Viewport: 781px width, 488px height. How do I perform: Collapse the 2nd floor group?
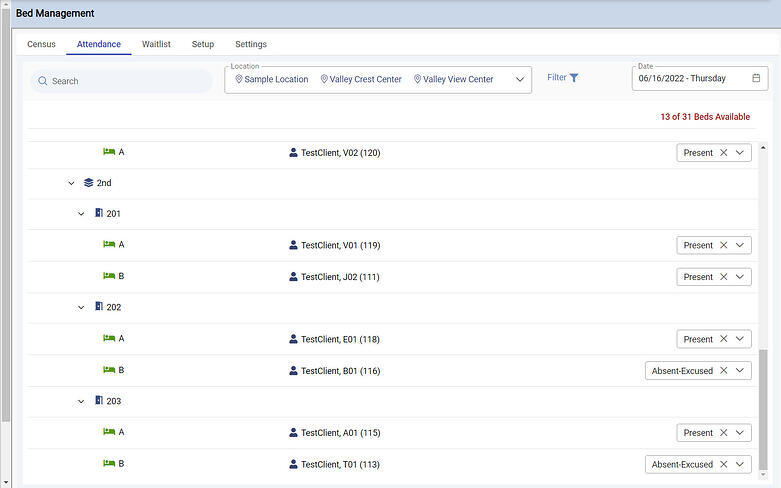point(71,183)
